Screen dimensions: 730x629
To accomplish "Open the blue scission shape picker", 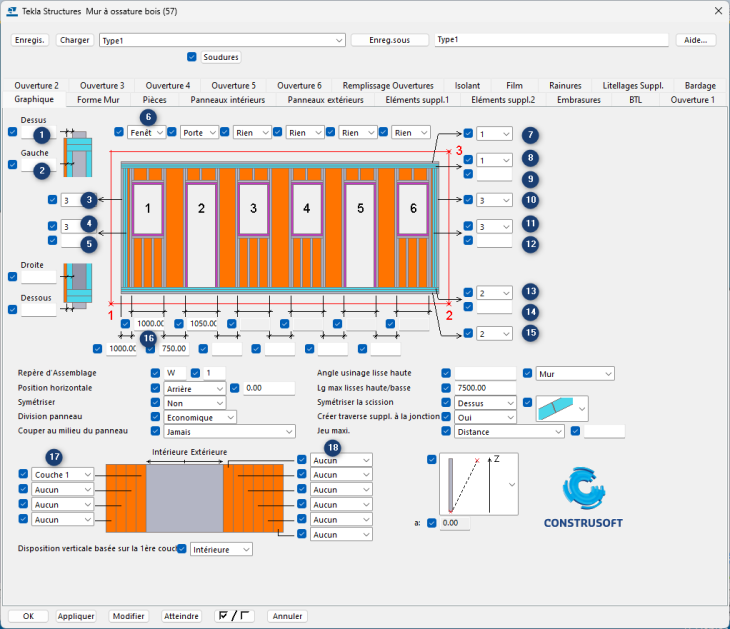I will 562,407.
